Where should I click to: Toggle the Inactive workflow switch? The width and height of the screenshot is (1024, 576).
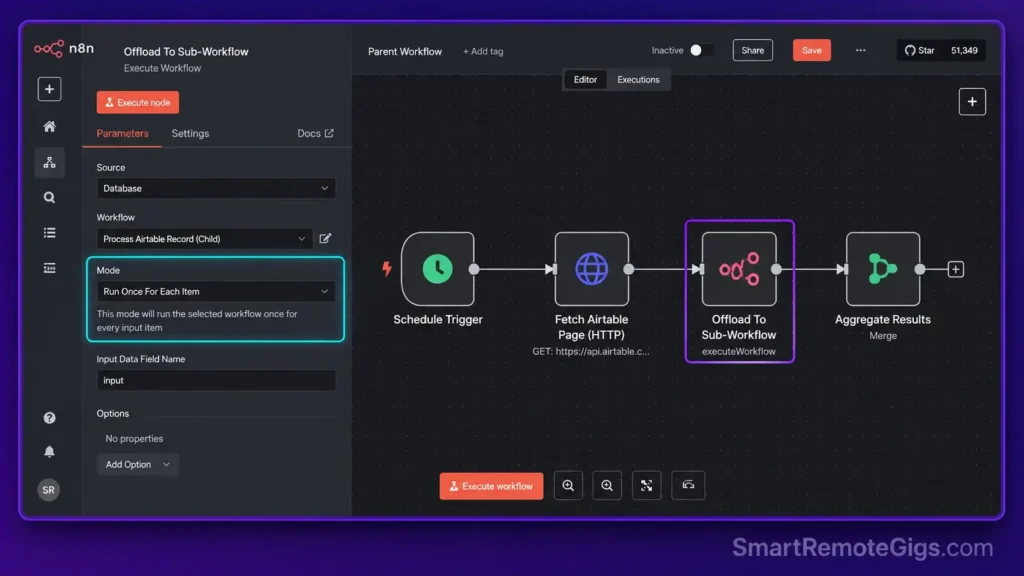pos(702,50)
